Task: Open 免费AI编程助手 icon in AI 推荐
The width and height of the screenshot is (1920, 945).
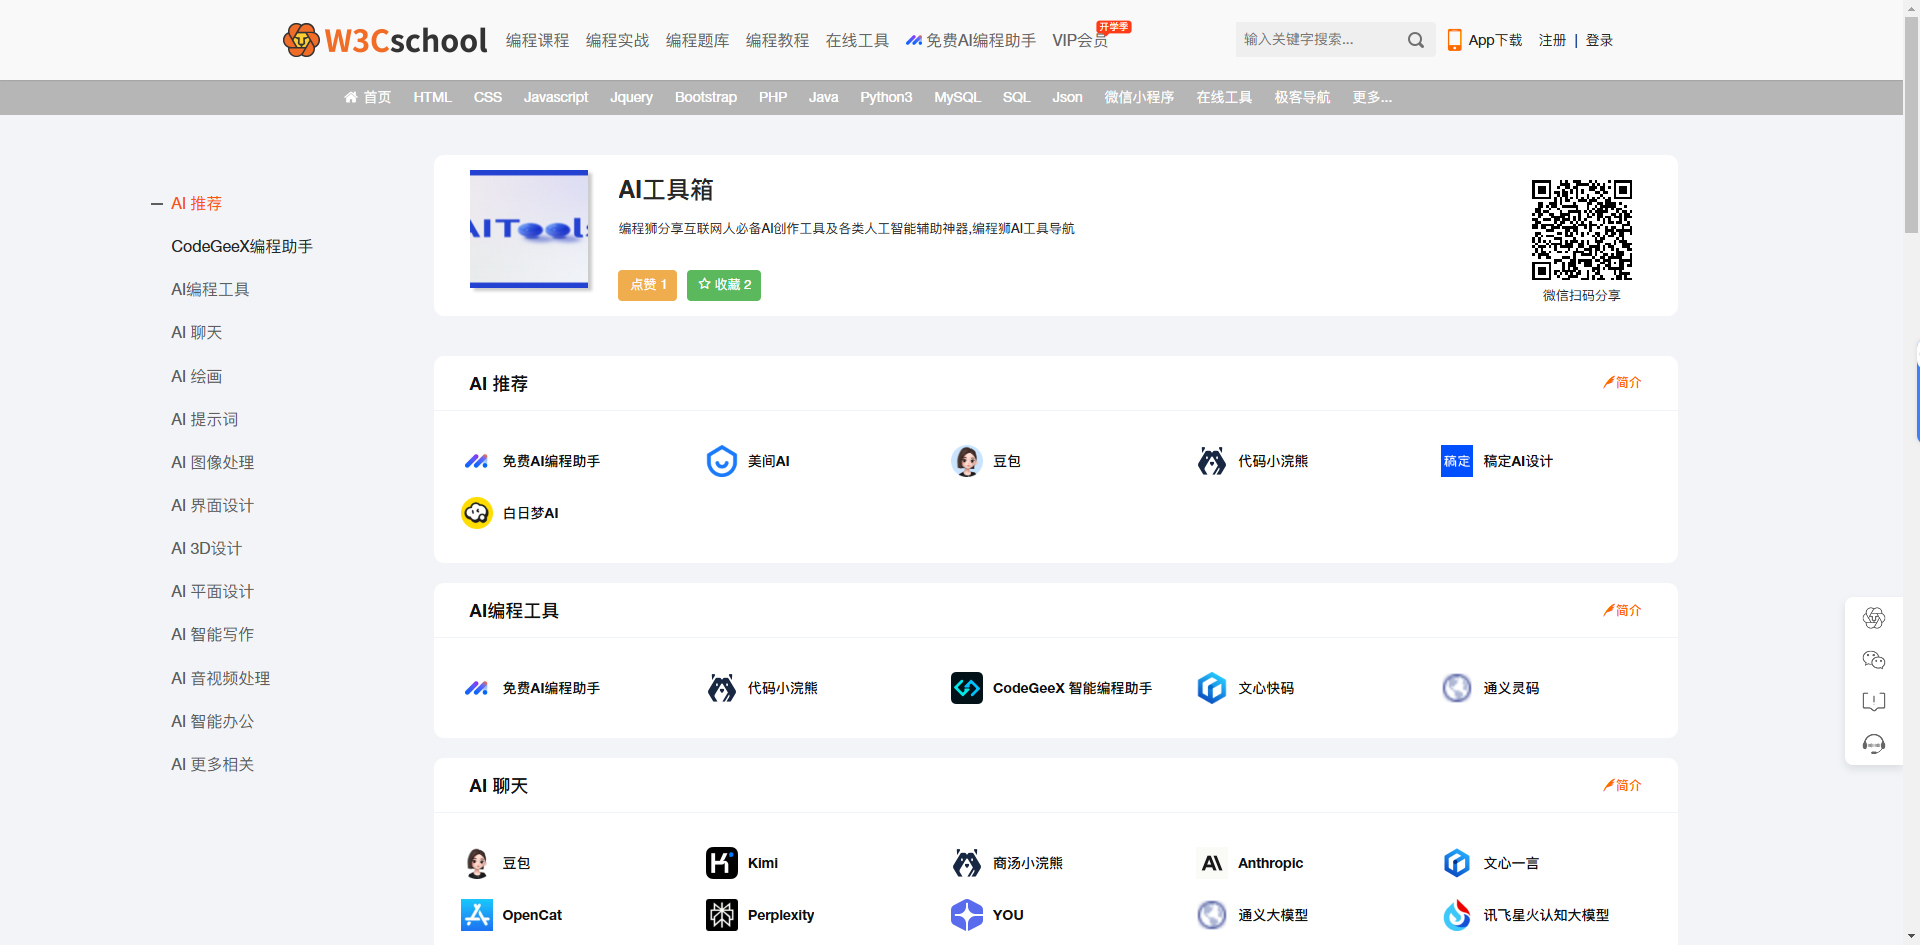Action: (x=476, y=461)
